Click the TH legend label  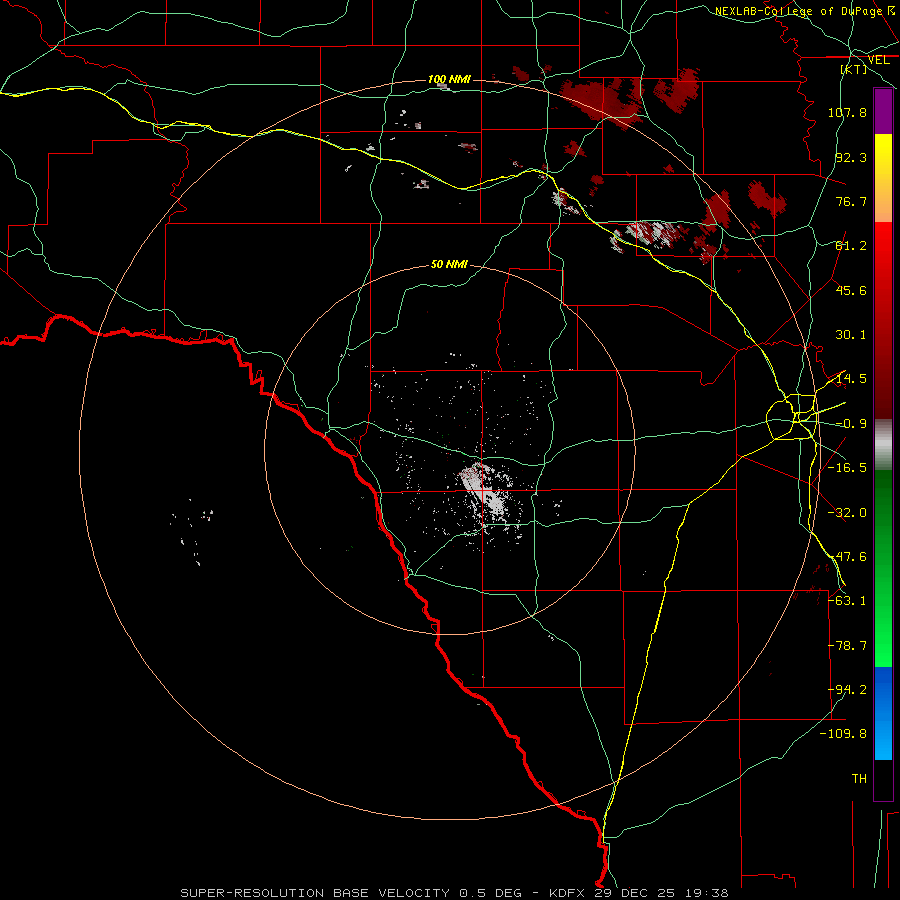[859, 779]
